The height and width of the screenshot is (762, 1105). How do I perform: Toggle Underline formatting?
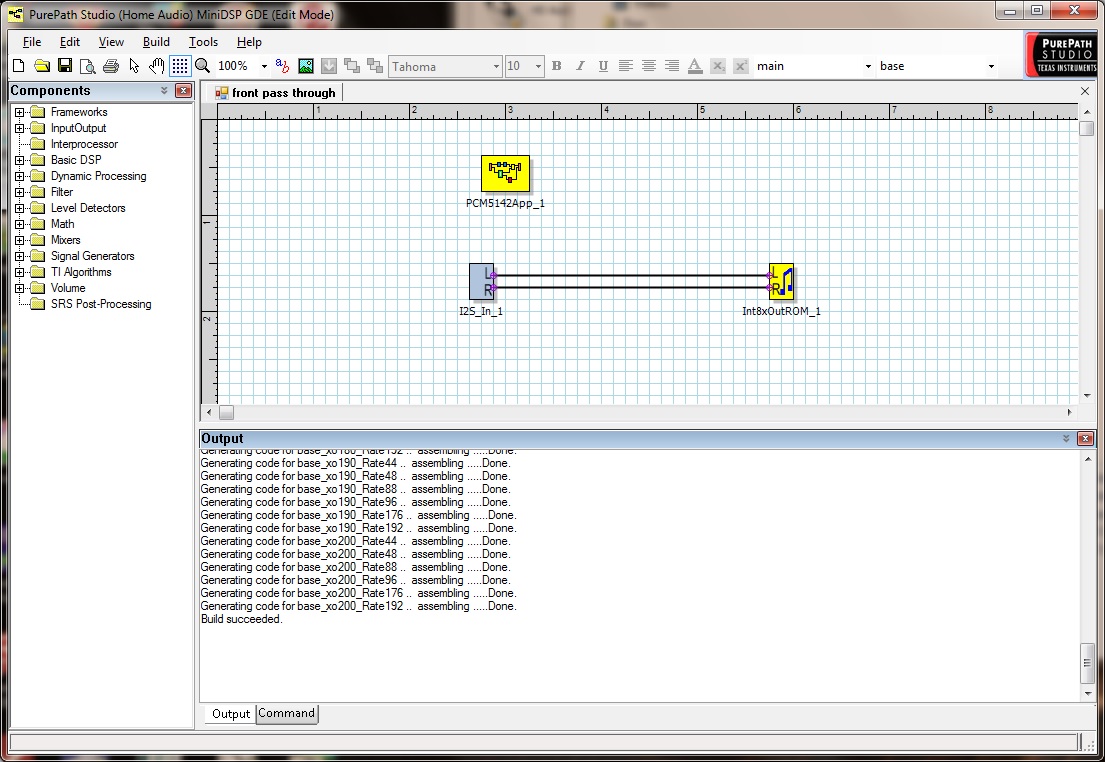point(603,66)
